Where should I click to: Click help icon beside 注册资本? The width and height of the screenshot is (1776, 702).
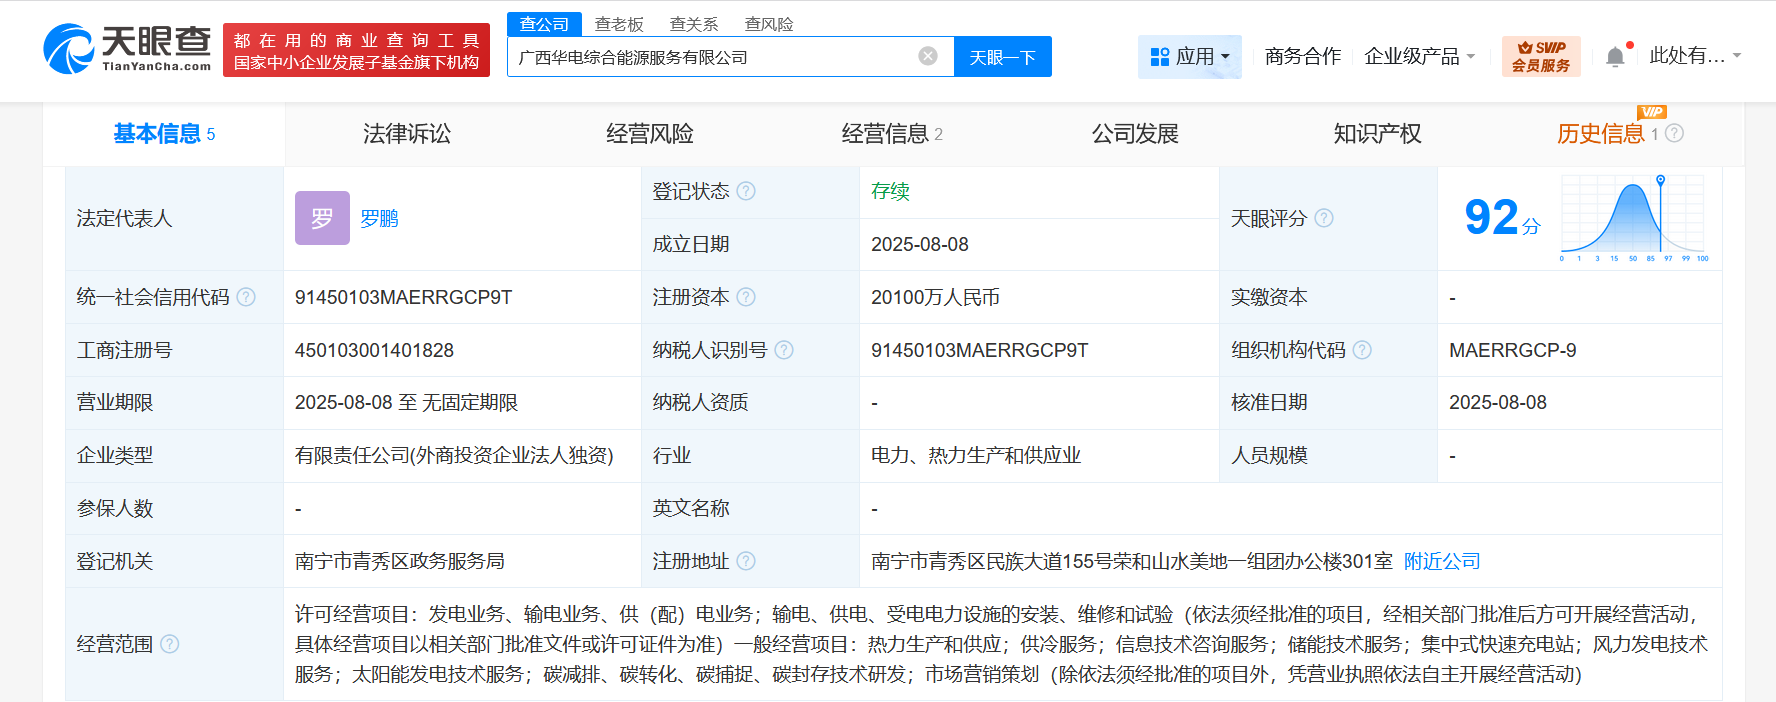pos(746,297)
